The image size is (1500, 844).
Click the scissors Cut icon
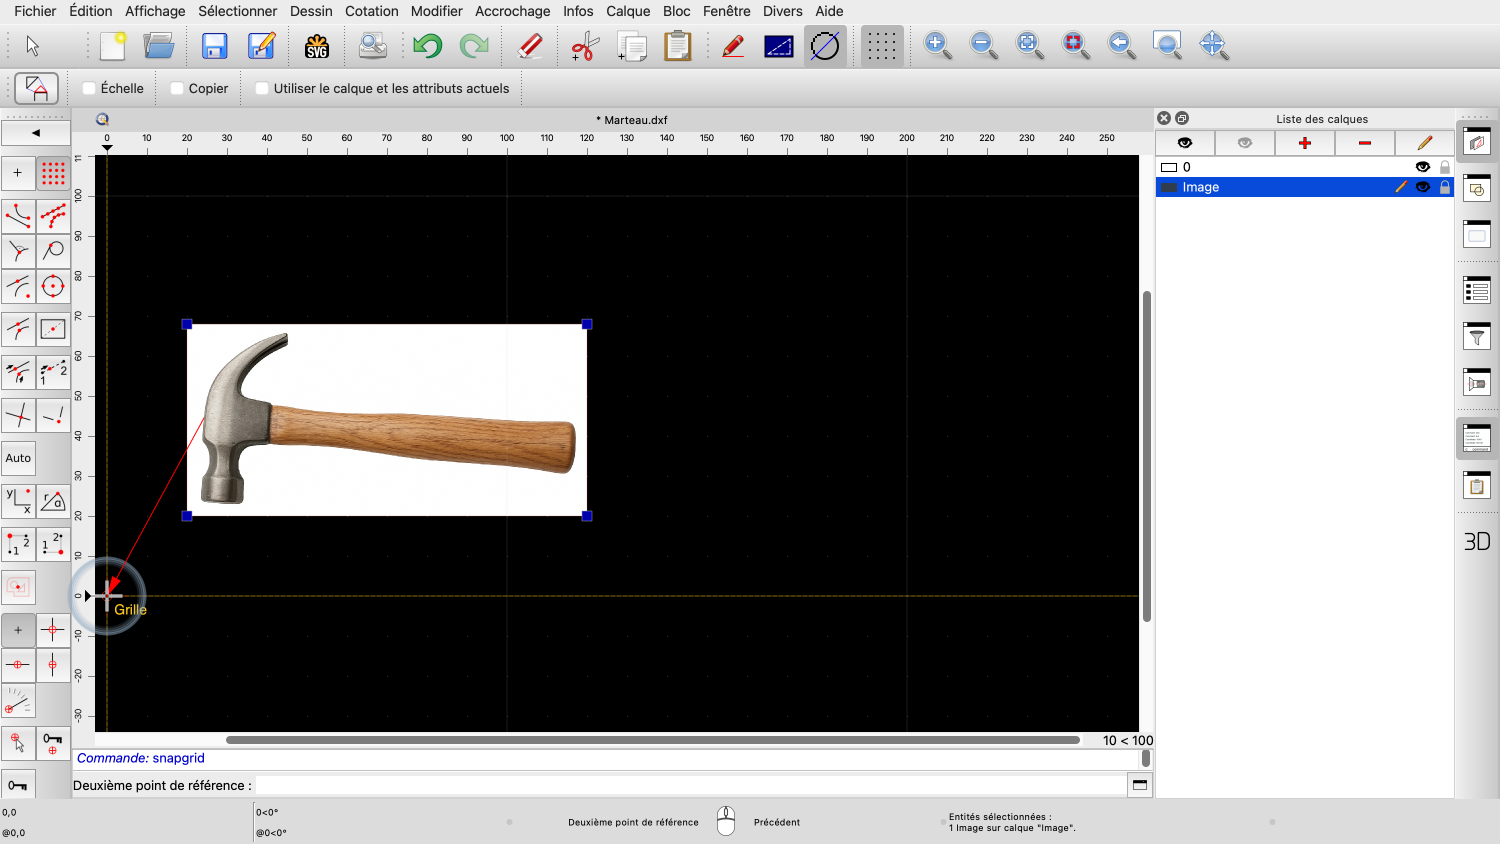(x=584, y=46)
